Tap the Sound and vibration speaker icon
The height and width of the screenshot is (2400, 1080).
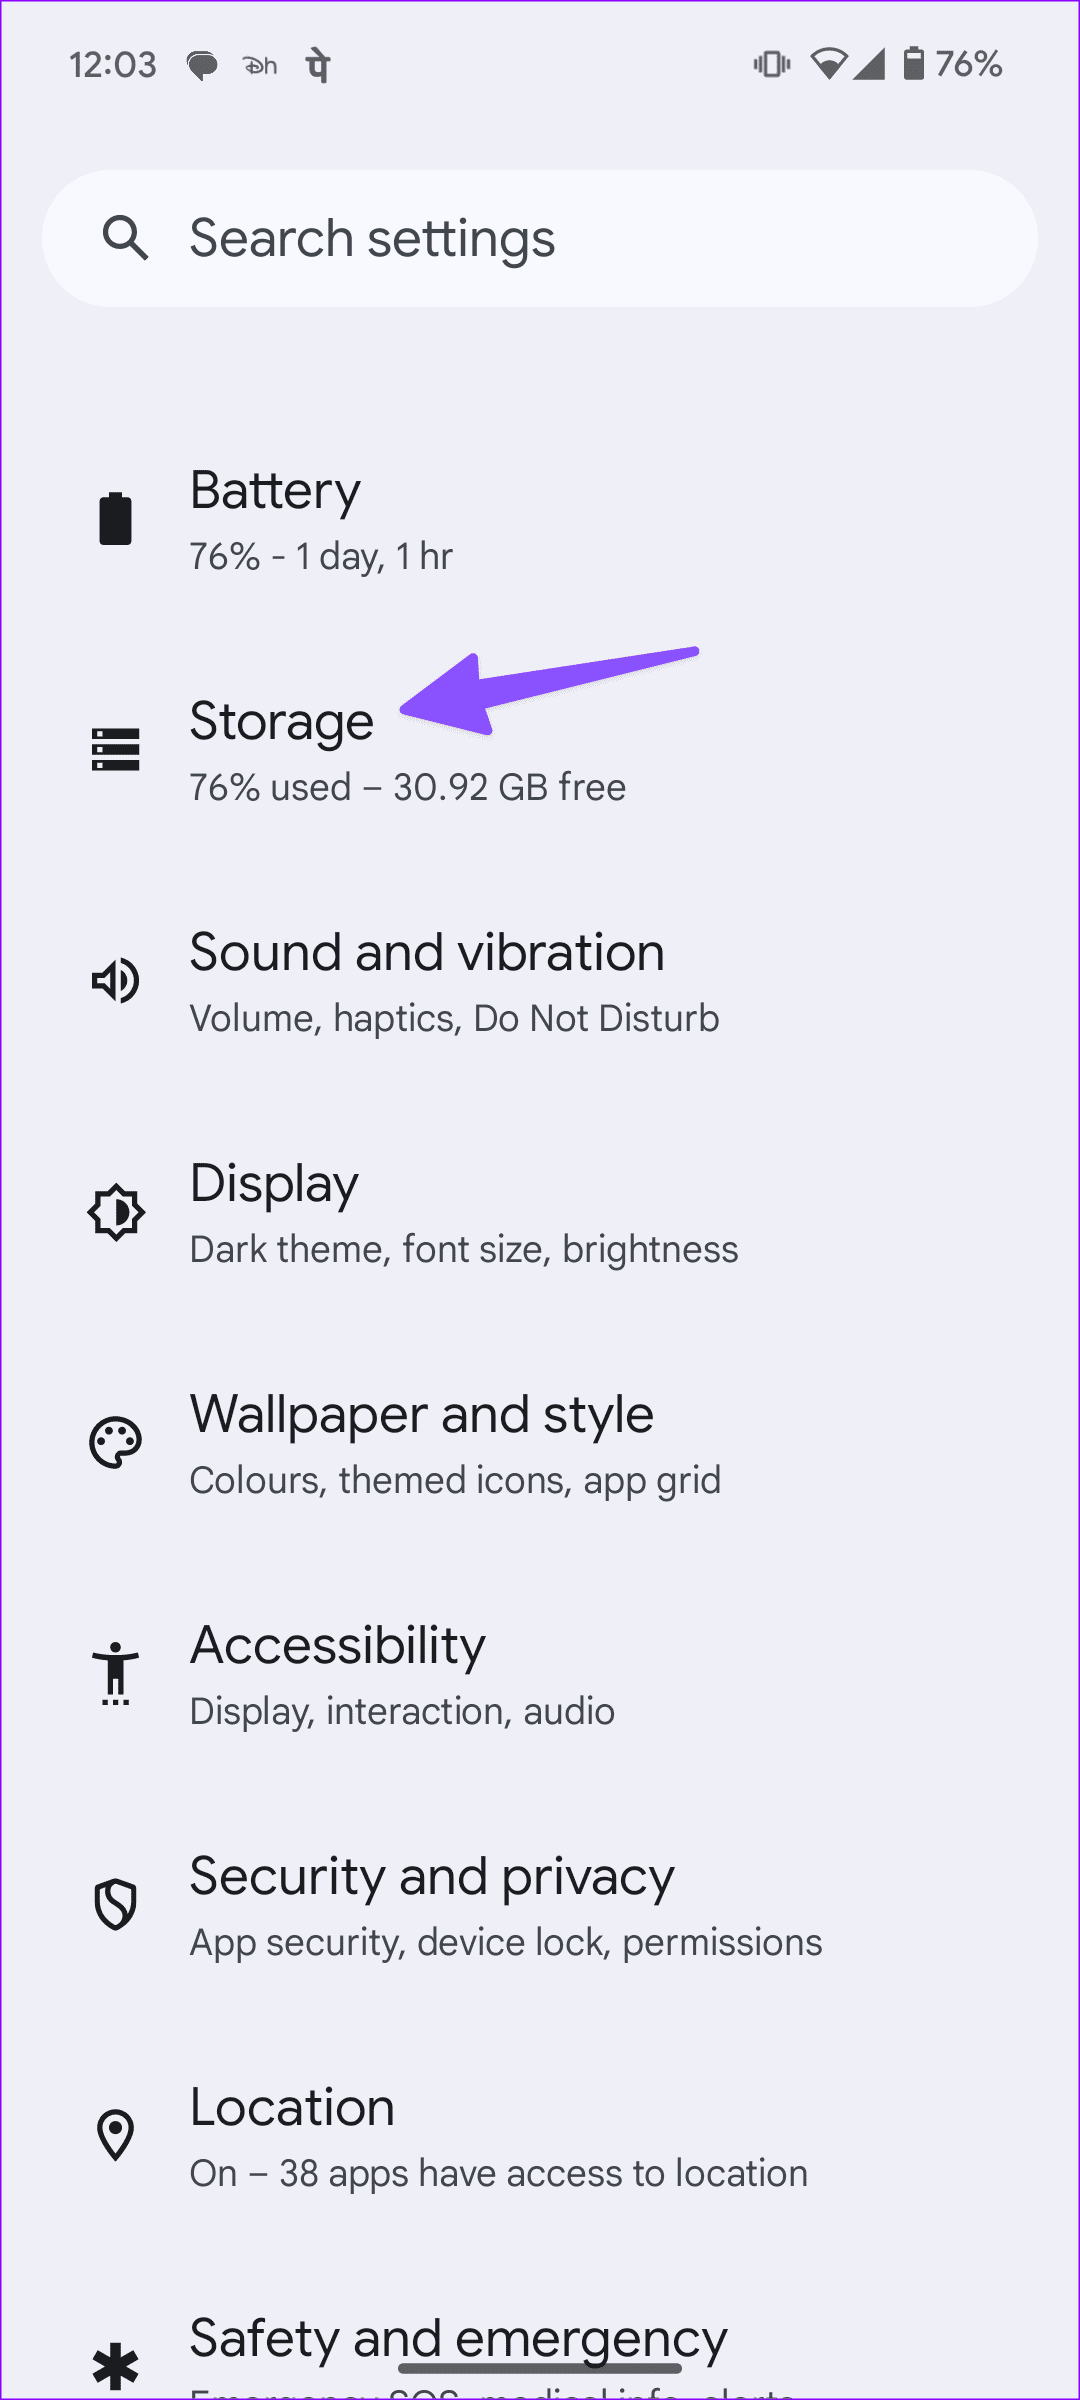pyautogui.click(x=116, y=981)
